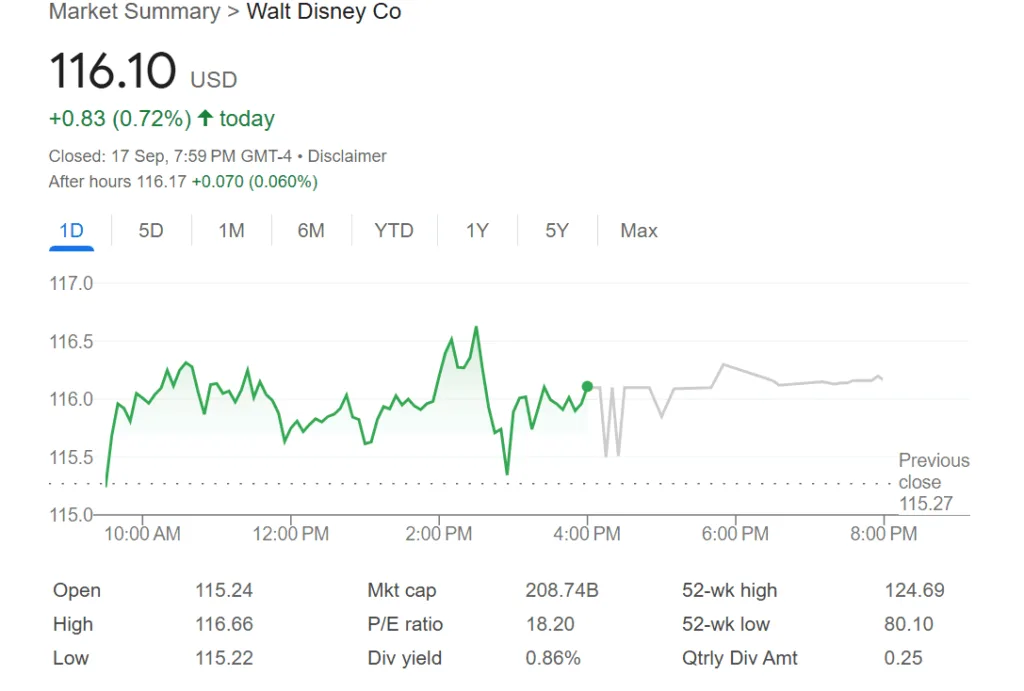The width and height of the screenshot is (1024, 691).
Task: Switch to the 1M chart view
Action: (x=231, y=230)
